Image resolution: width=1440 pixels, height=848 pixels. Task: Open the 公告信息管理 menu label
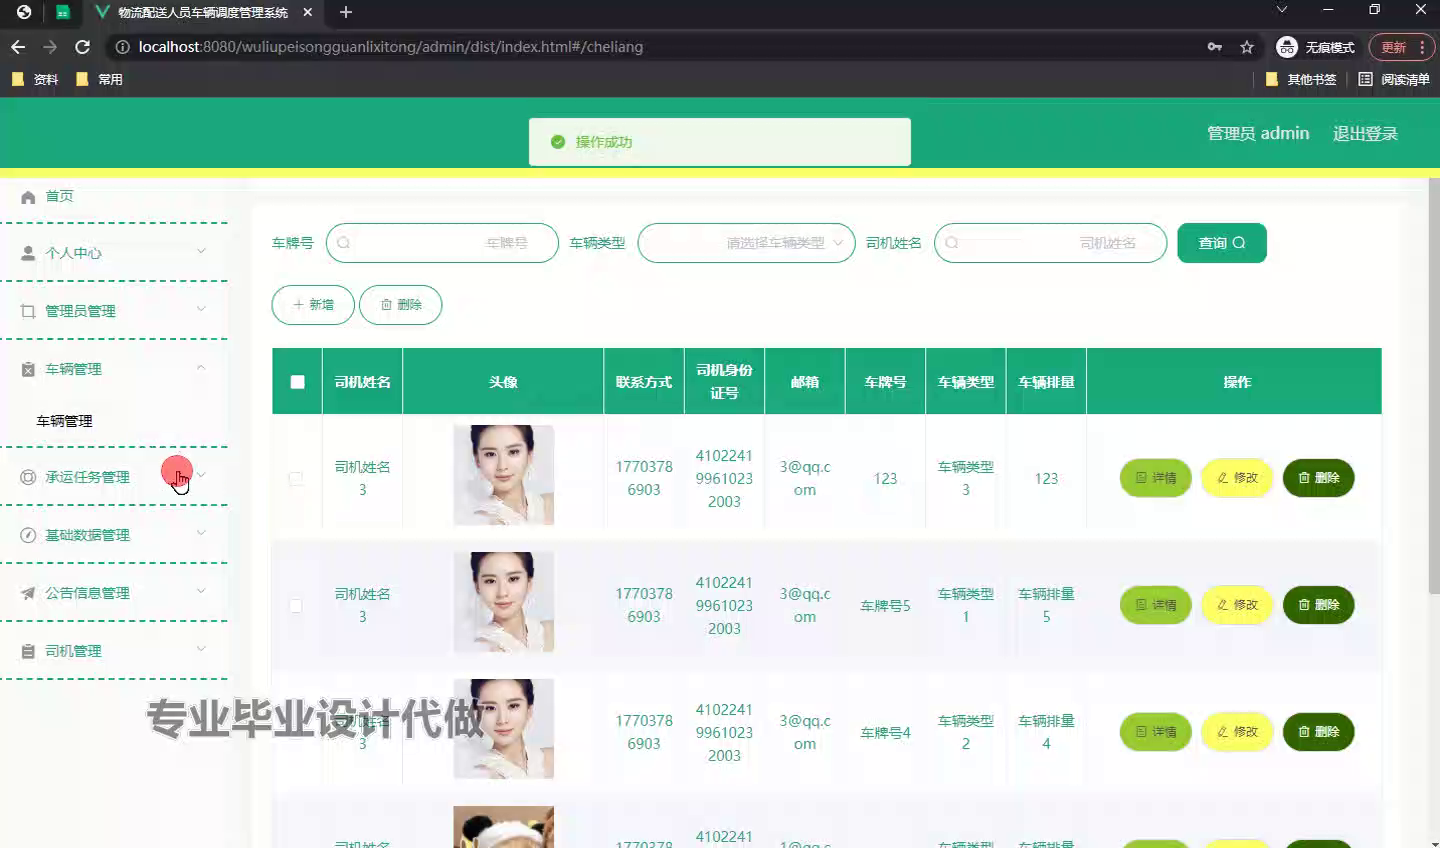click(87, 593)
